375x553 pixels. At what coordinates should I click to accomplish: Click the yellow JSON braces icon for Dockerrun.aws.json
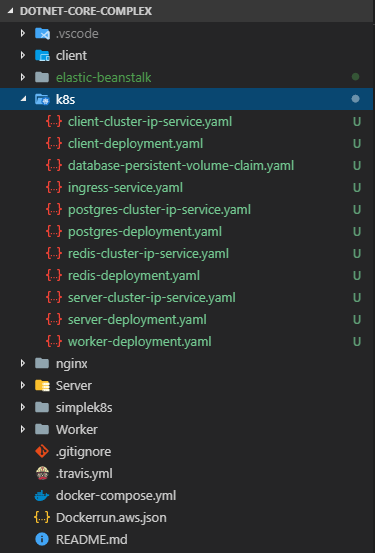(x=42, y=517)
